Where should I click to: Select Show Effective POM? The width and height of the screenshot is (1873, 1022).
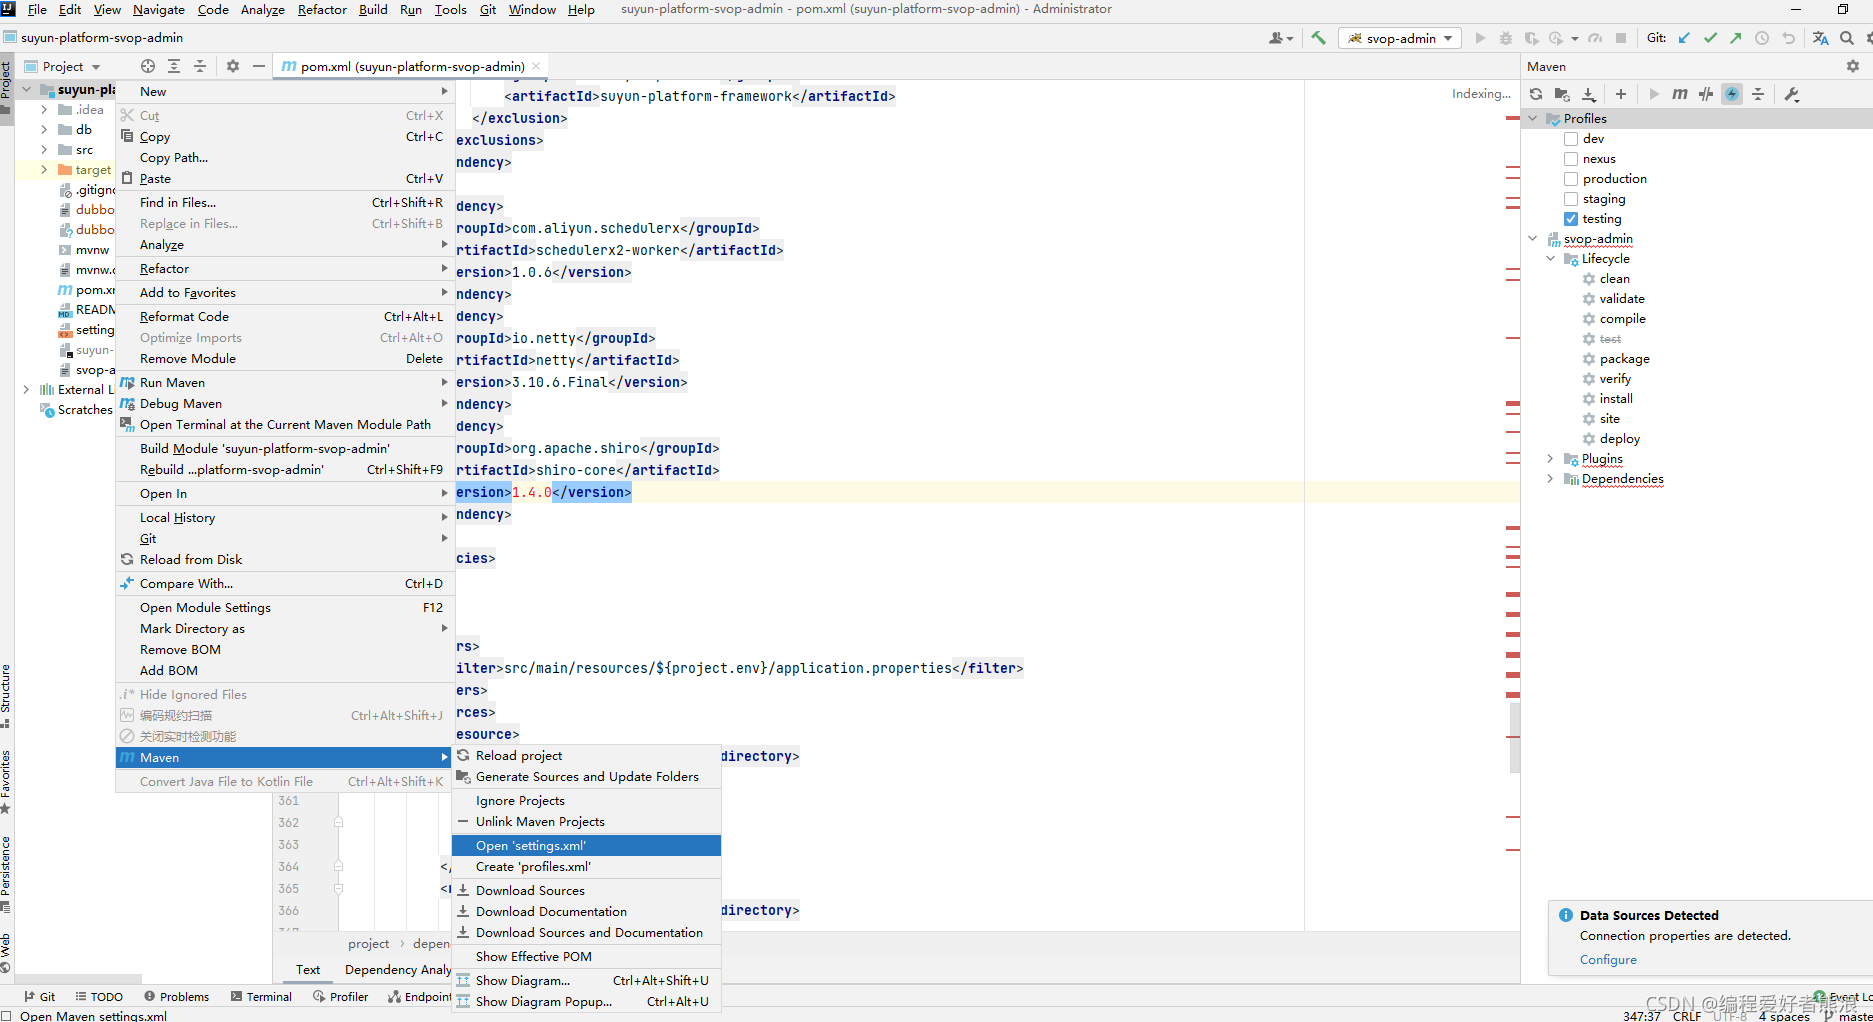coord(586,957)
